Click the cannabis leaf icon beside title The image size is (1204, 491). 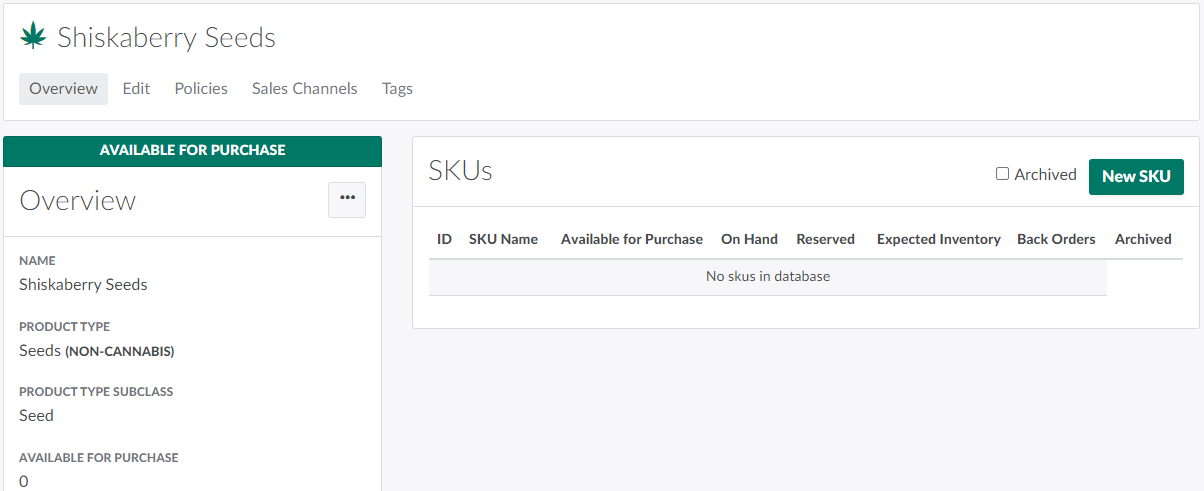(x=33, y=37)
